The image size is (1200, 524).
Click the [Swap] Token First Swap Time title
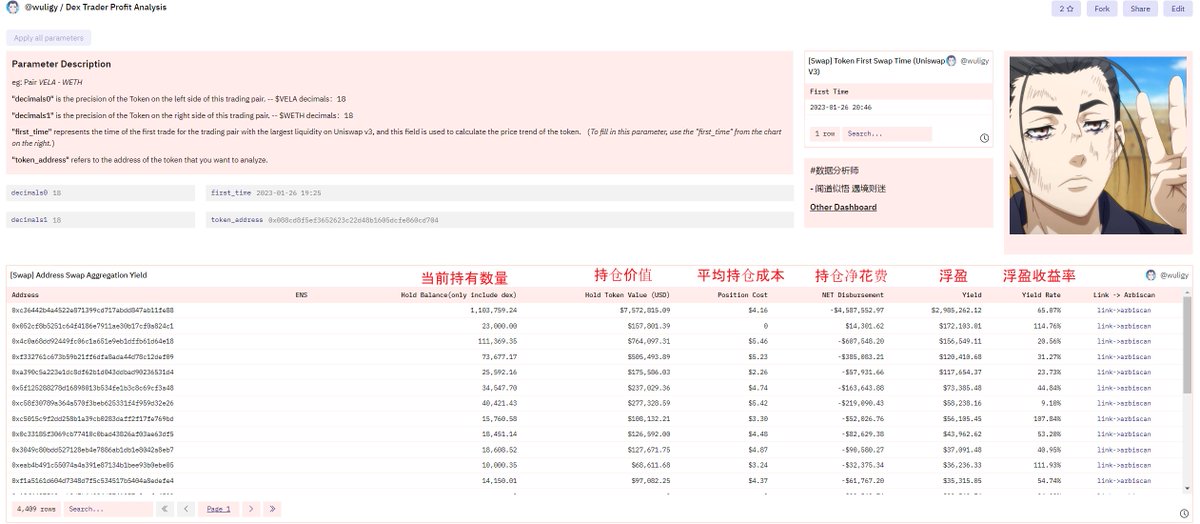pyautogui.click(x=876, y=66)
